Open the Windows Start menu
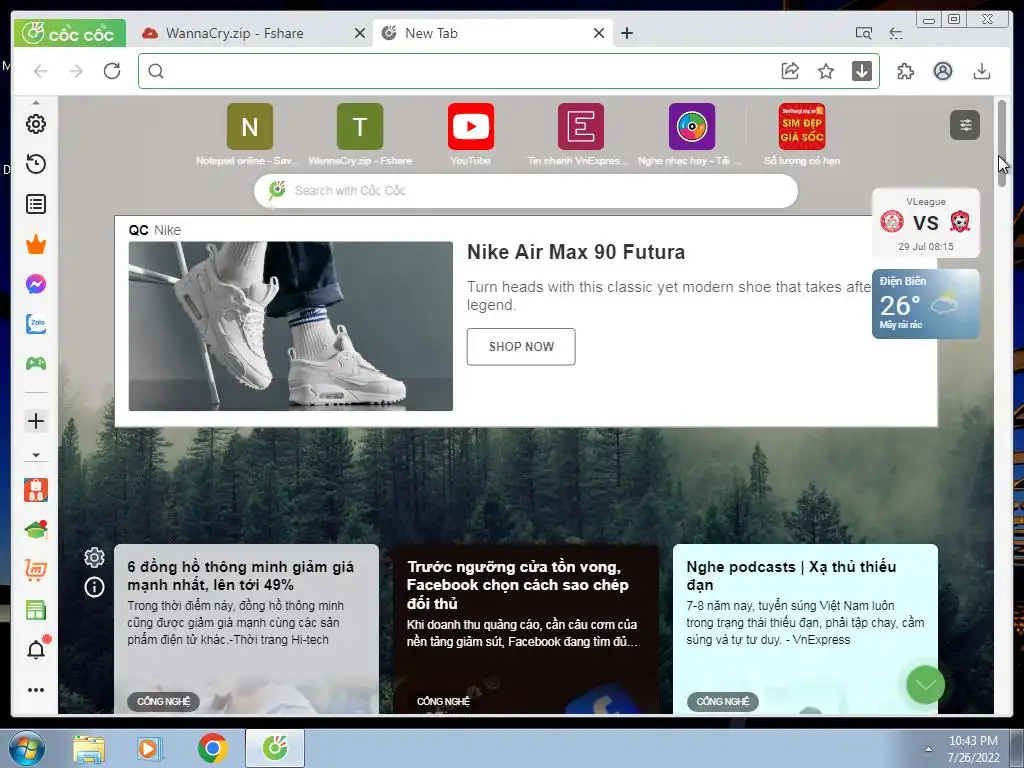Screen dimensions: 1024x768 (27, 748)
